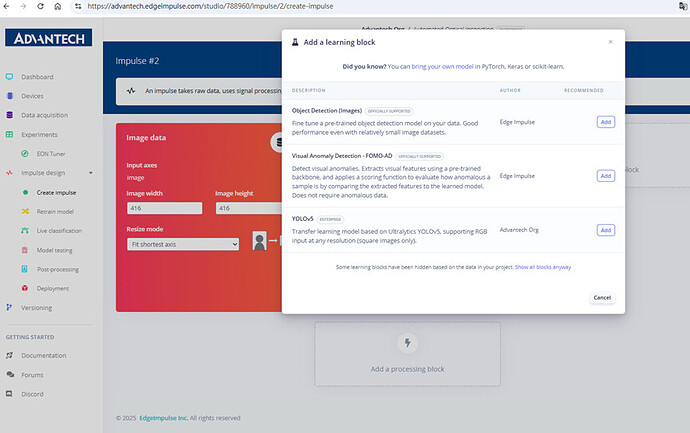Click the lightning icon in processing block
The image size is (690, 433).
pos(407,343)
